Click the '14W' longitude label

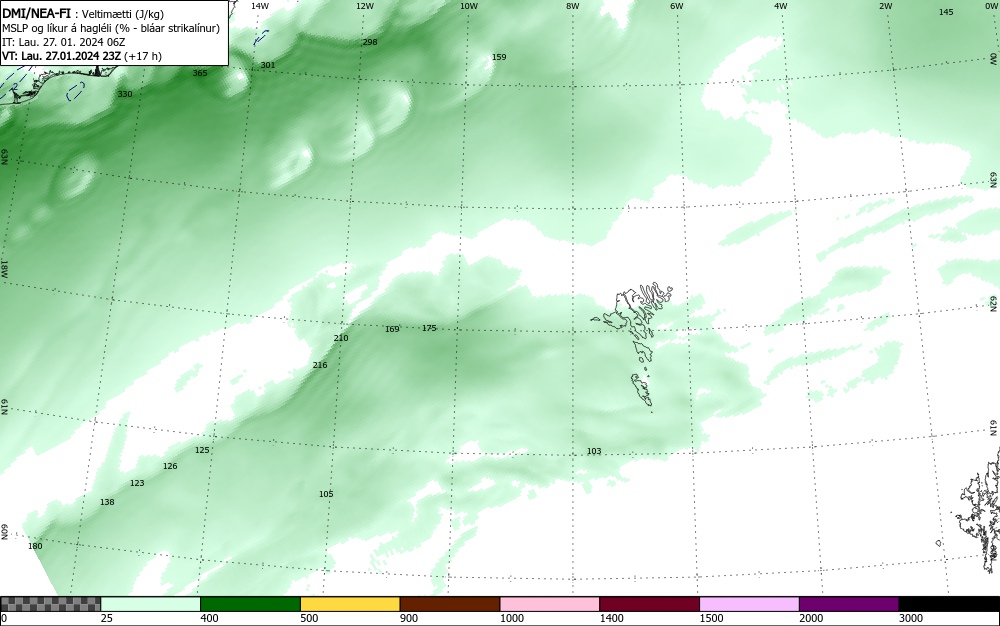[x=260, y=6]
